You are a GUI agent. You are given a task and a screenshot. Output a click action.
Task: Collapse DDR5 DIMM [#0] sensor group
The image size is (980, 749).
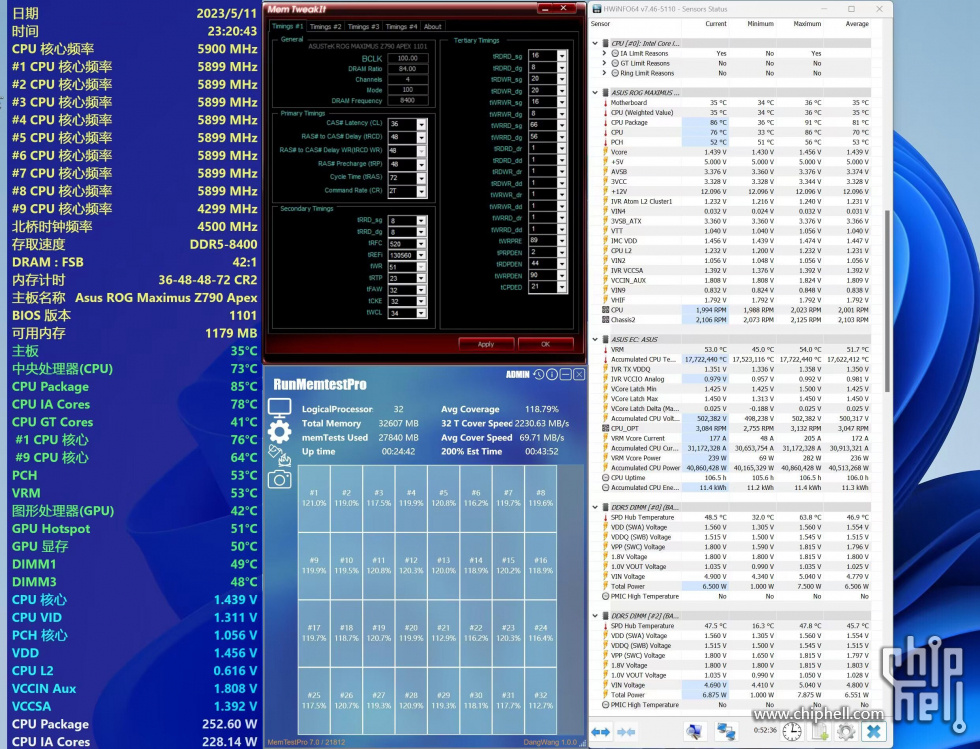click(595, 507)
